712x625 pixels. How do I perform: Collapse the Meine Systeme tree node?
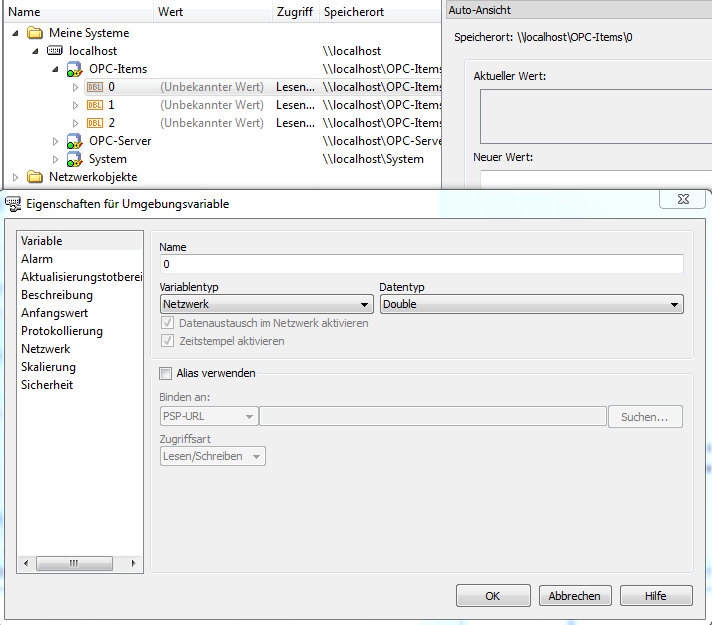(x=15, y=33)
